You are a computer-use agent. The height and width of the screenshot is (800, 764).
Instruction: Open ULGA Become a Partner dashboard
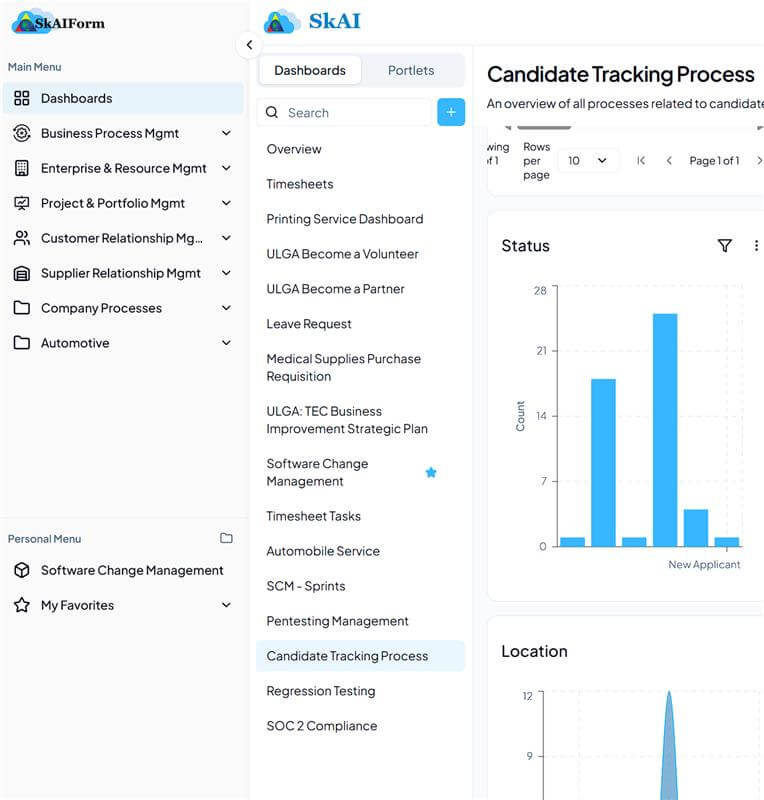click(x=335, y=289)
